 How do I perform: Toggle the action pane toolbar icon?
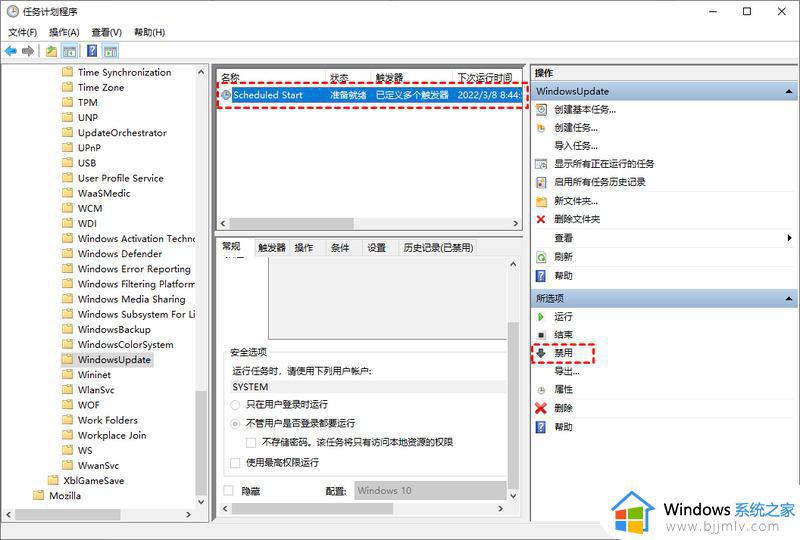coord(110,51)
